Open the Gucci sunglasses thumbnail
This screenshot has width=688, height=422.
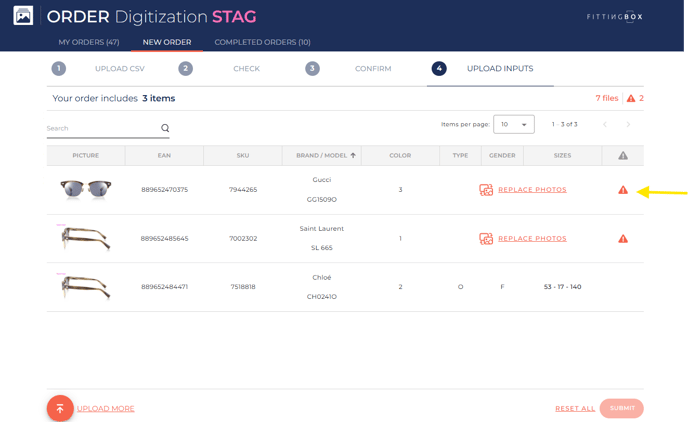pos(86,190)
